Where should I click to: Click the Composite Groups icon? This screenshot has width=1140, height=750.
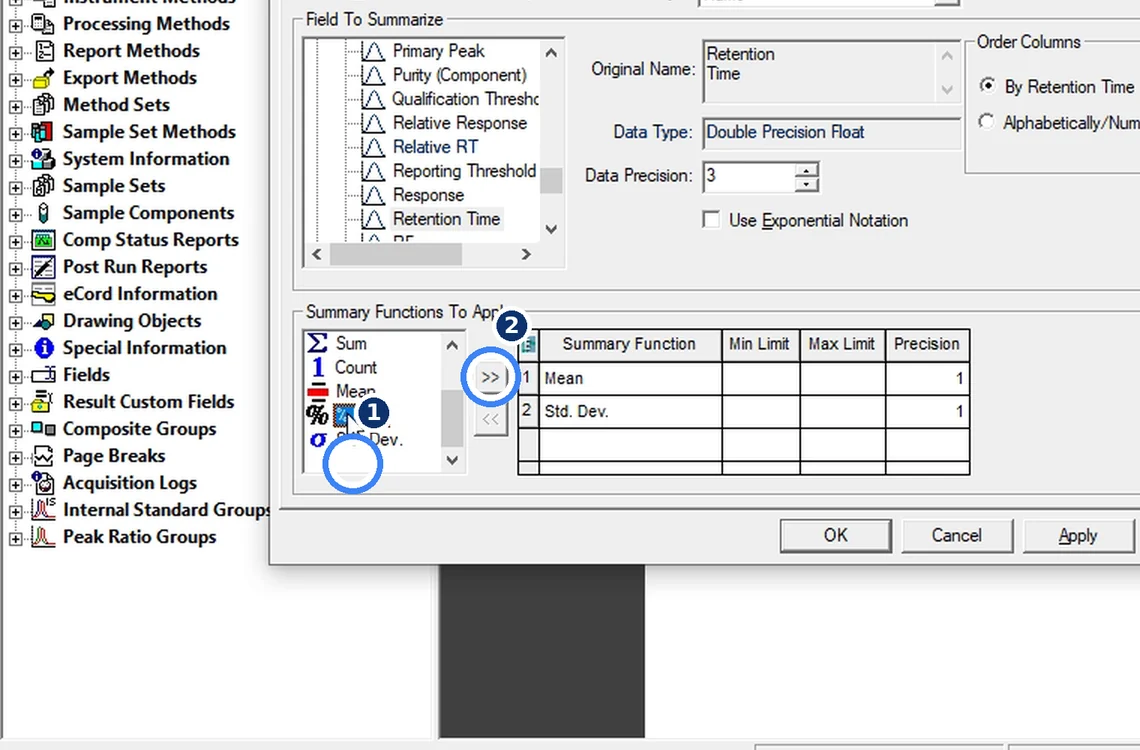coord(44,429)
